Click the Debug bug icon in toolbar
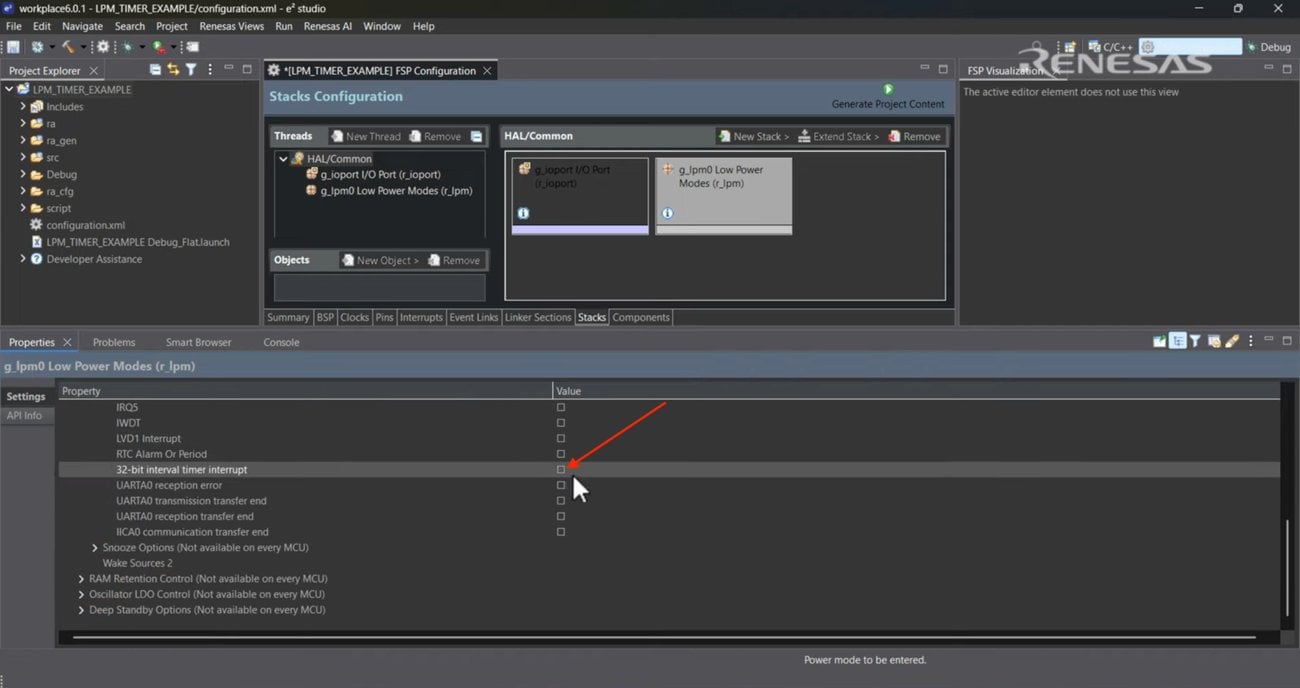 pyautogui.click(x=128, y=47)
